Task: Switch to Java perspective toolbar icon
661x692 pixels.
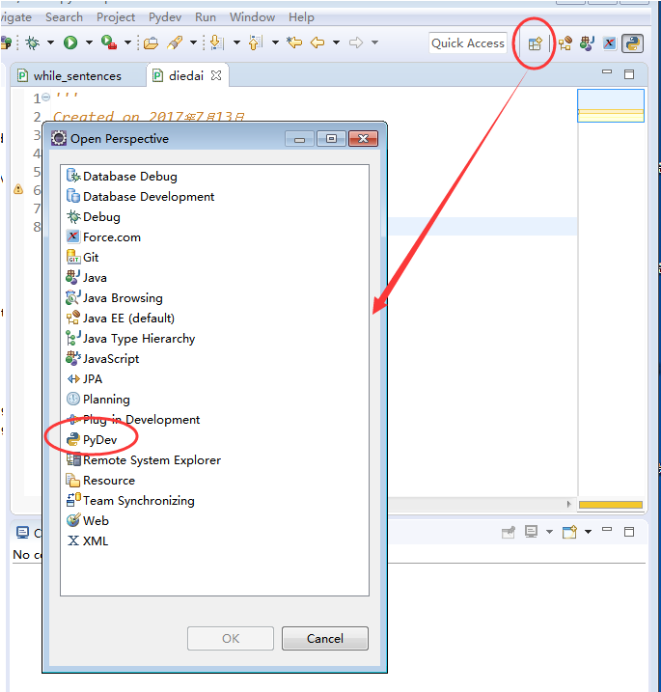Action: [x=587, y=43]
